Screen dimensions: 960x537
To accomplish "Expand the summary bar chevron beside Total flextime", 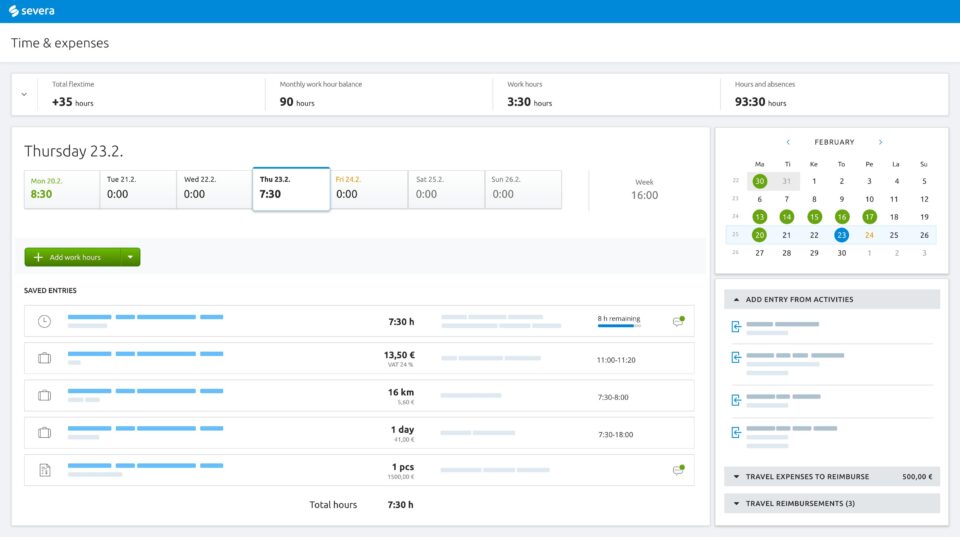I will (x=24, y=94).
